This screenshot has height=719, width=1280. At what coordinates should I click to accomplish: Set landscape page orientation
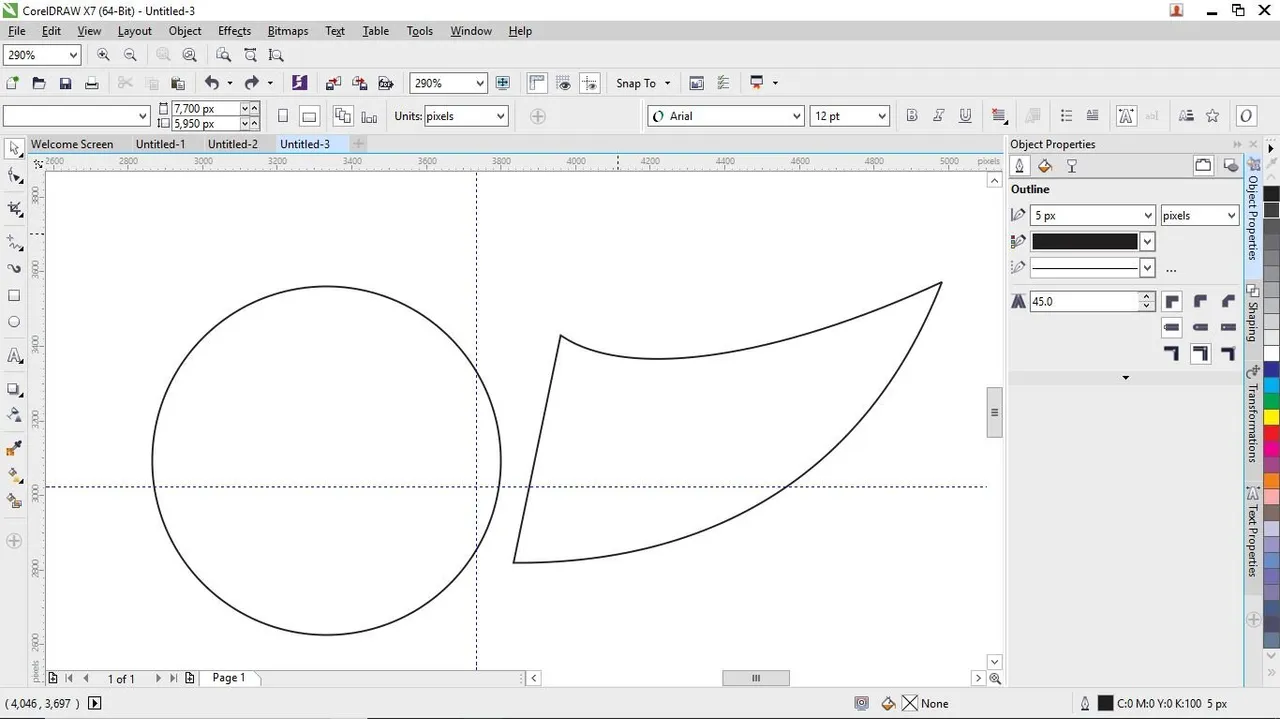(309, 116)
